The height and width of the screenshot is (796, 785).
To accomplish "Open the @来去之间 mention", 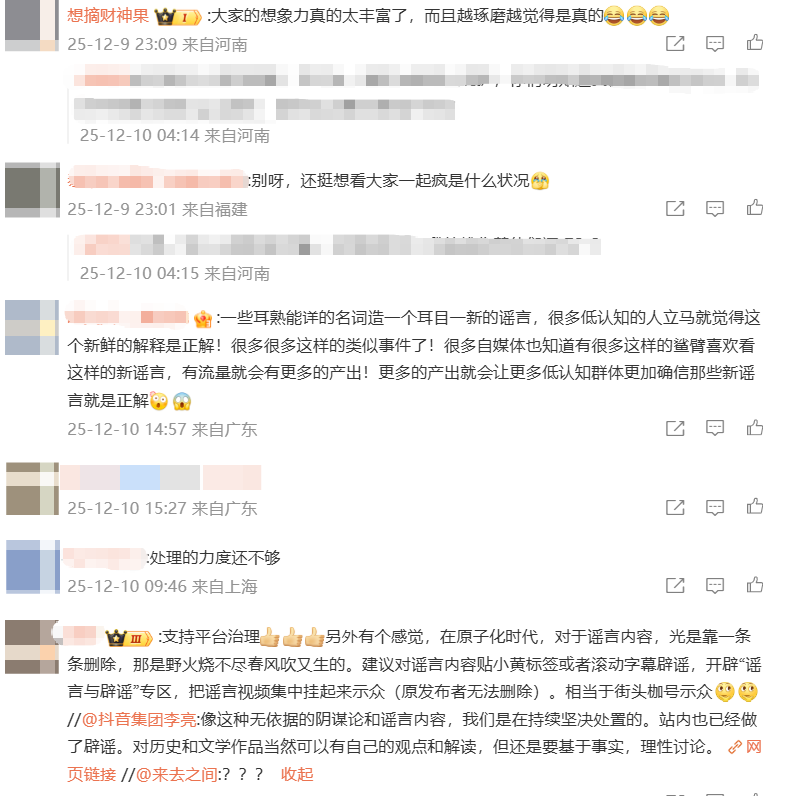I will [x=177, y=774].
